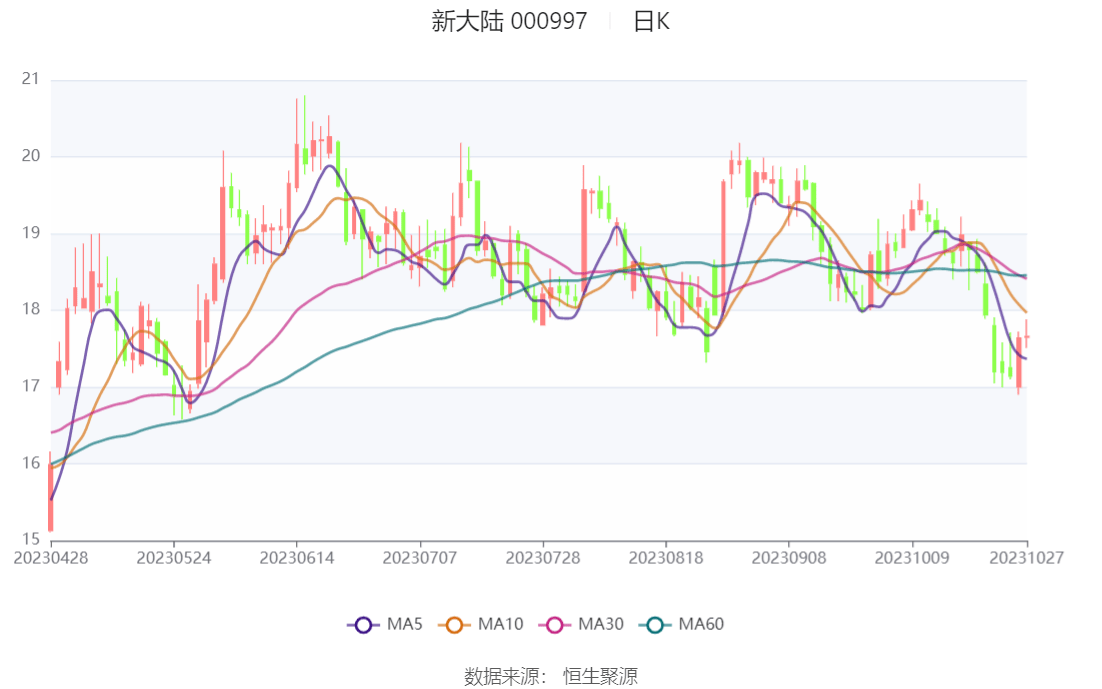Click the first red candlestick at 20230428
Viewport: 1102px width, 689px height.
(x=50, y=497)
